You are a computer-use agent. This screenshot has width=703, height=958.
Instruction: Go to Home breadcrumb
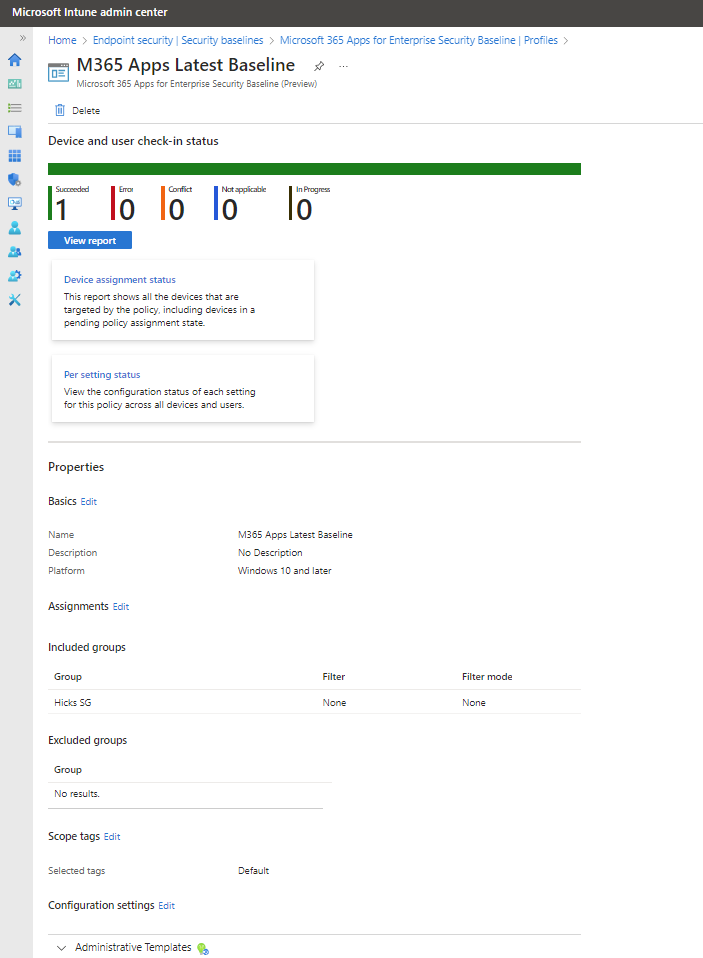[62, 40]
